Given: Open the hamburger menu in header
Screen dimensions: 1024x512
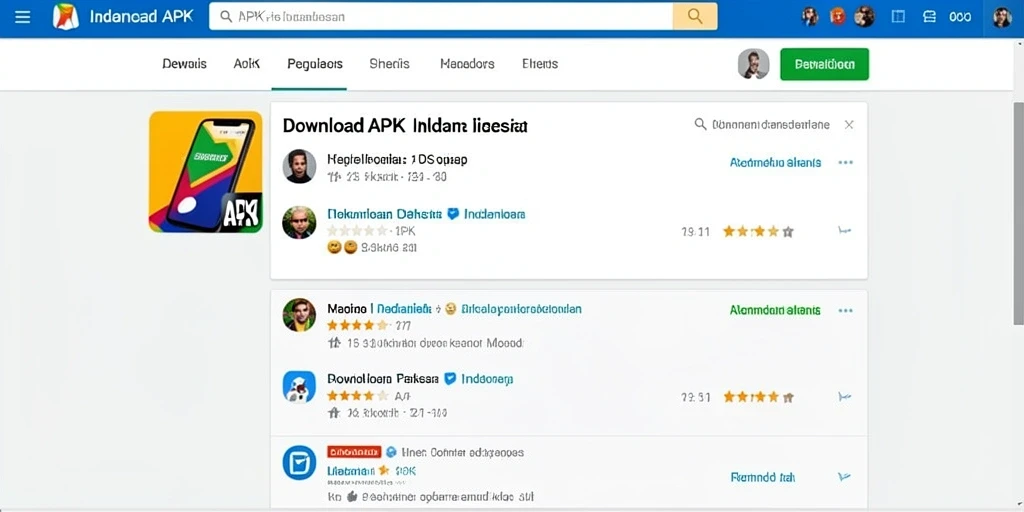Looking at the screenshot, I should point(22,16).
